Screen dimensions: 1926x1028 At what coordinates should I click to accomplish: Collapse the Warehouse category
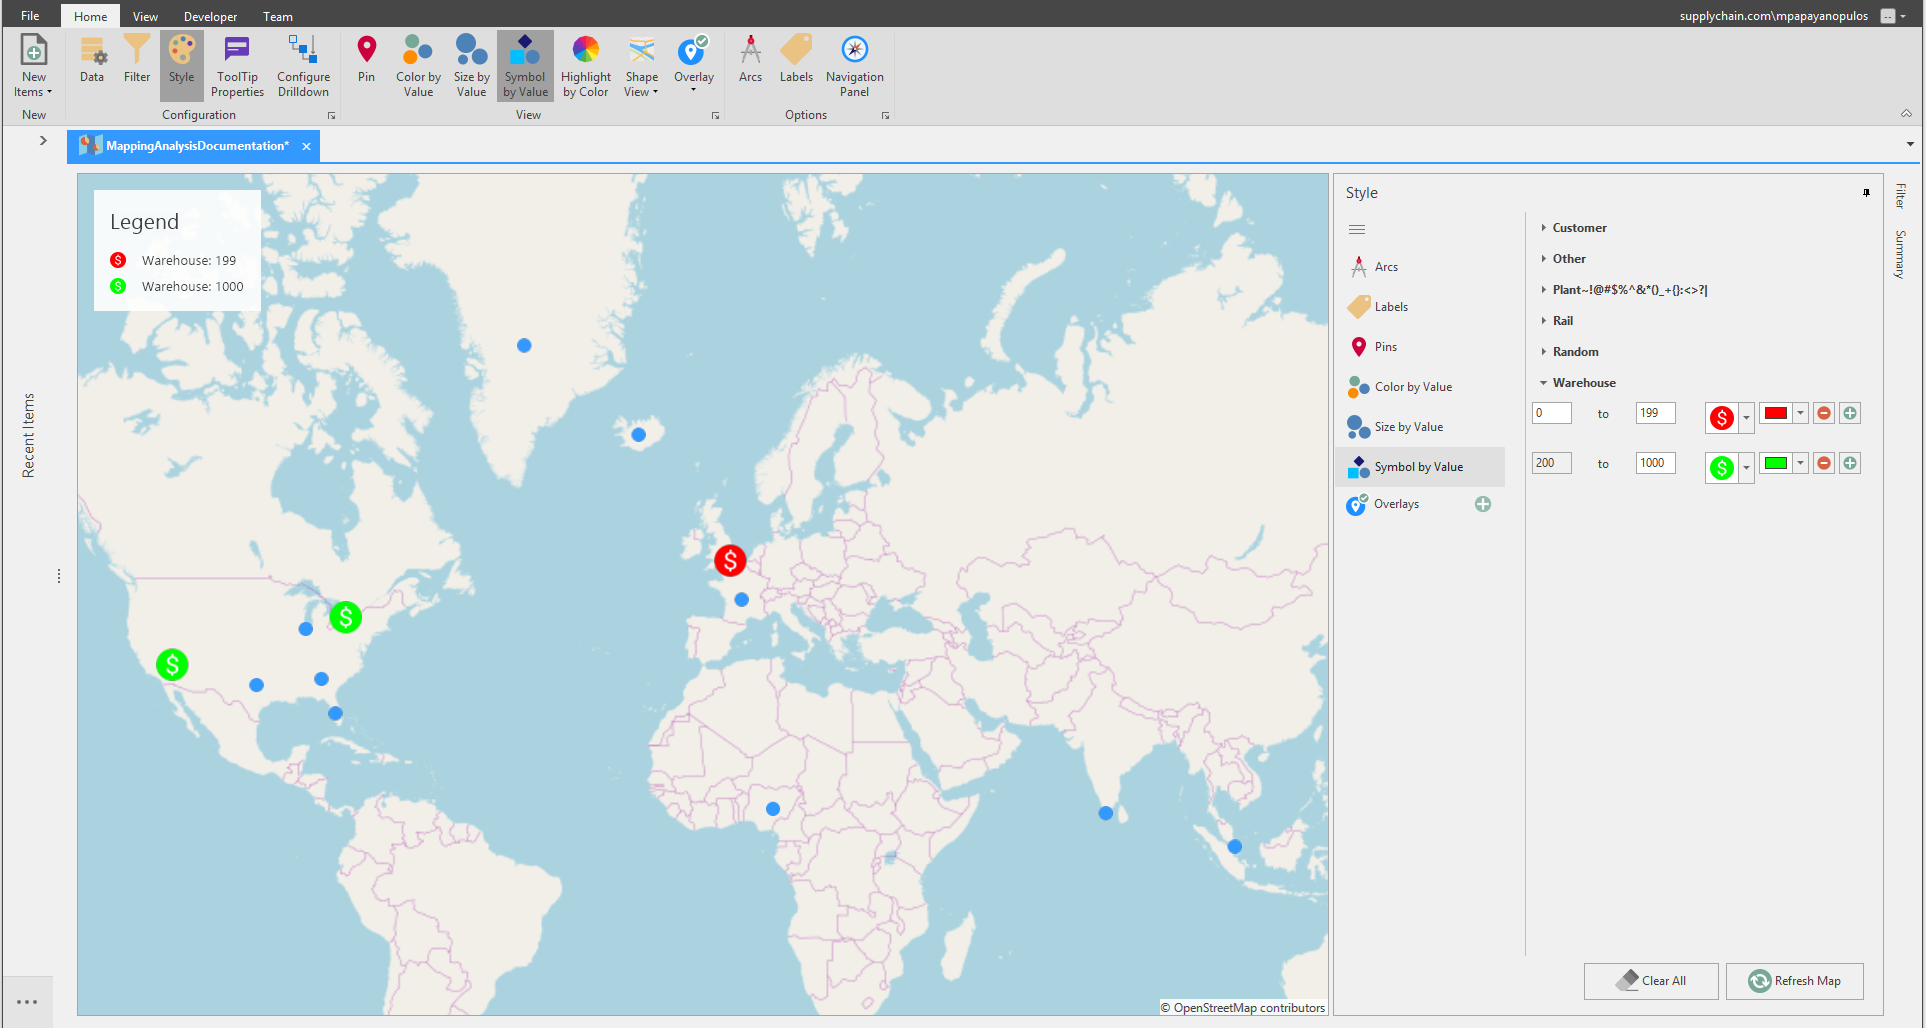tap(1544, 383)
